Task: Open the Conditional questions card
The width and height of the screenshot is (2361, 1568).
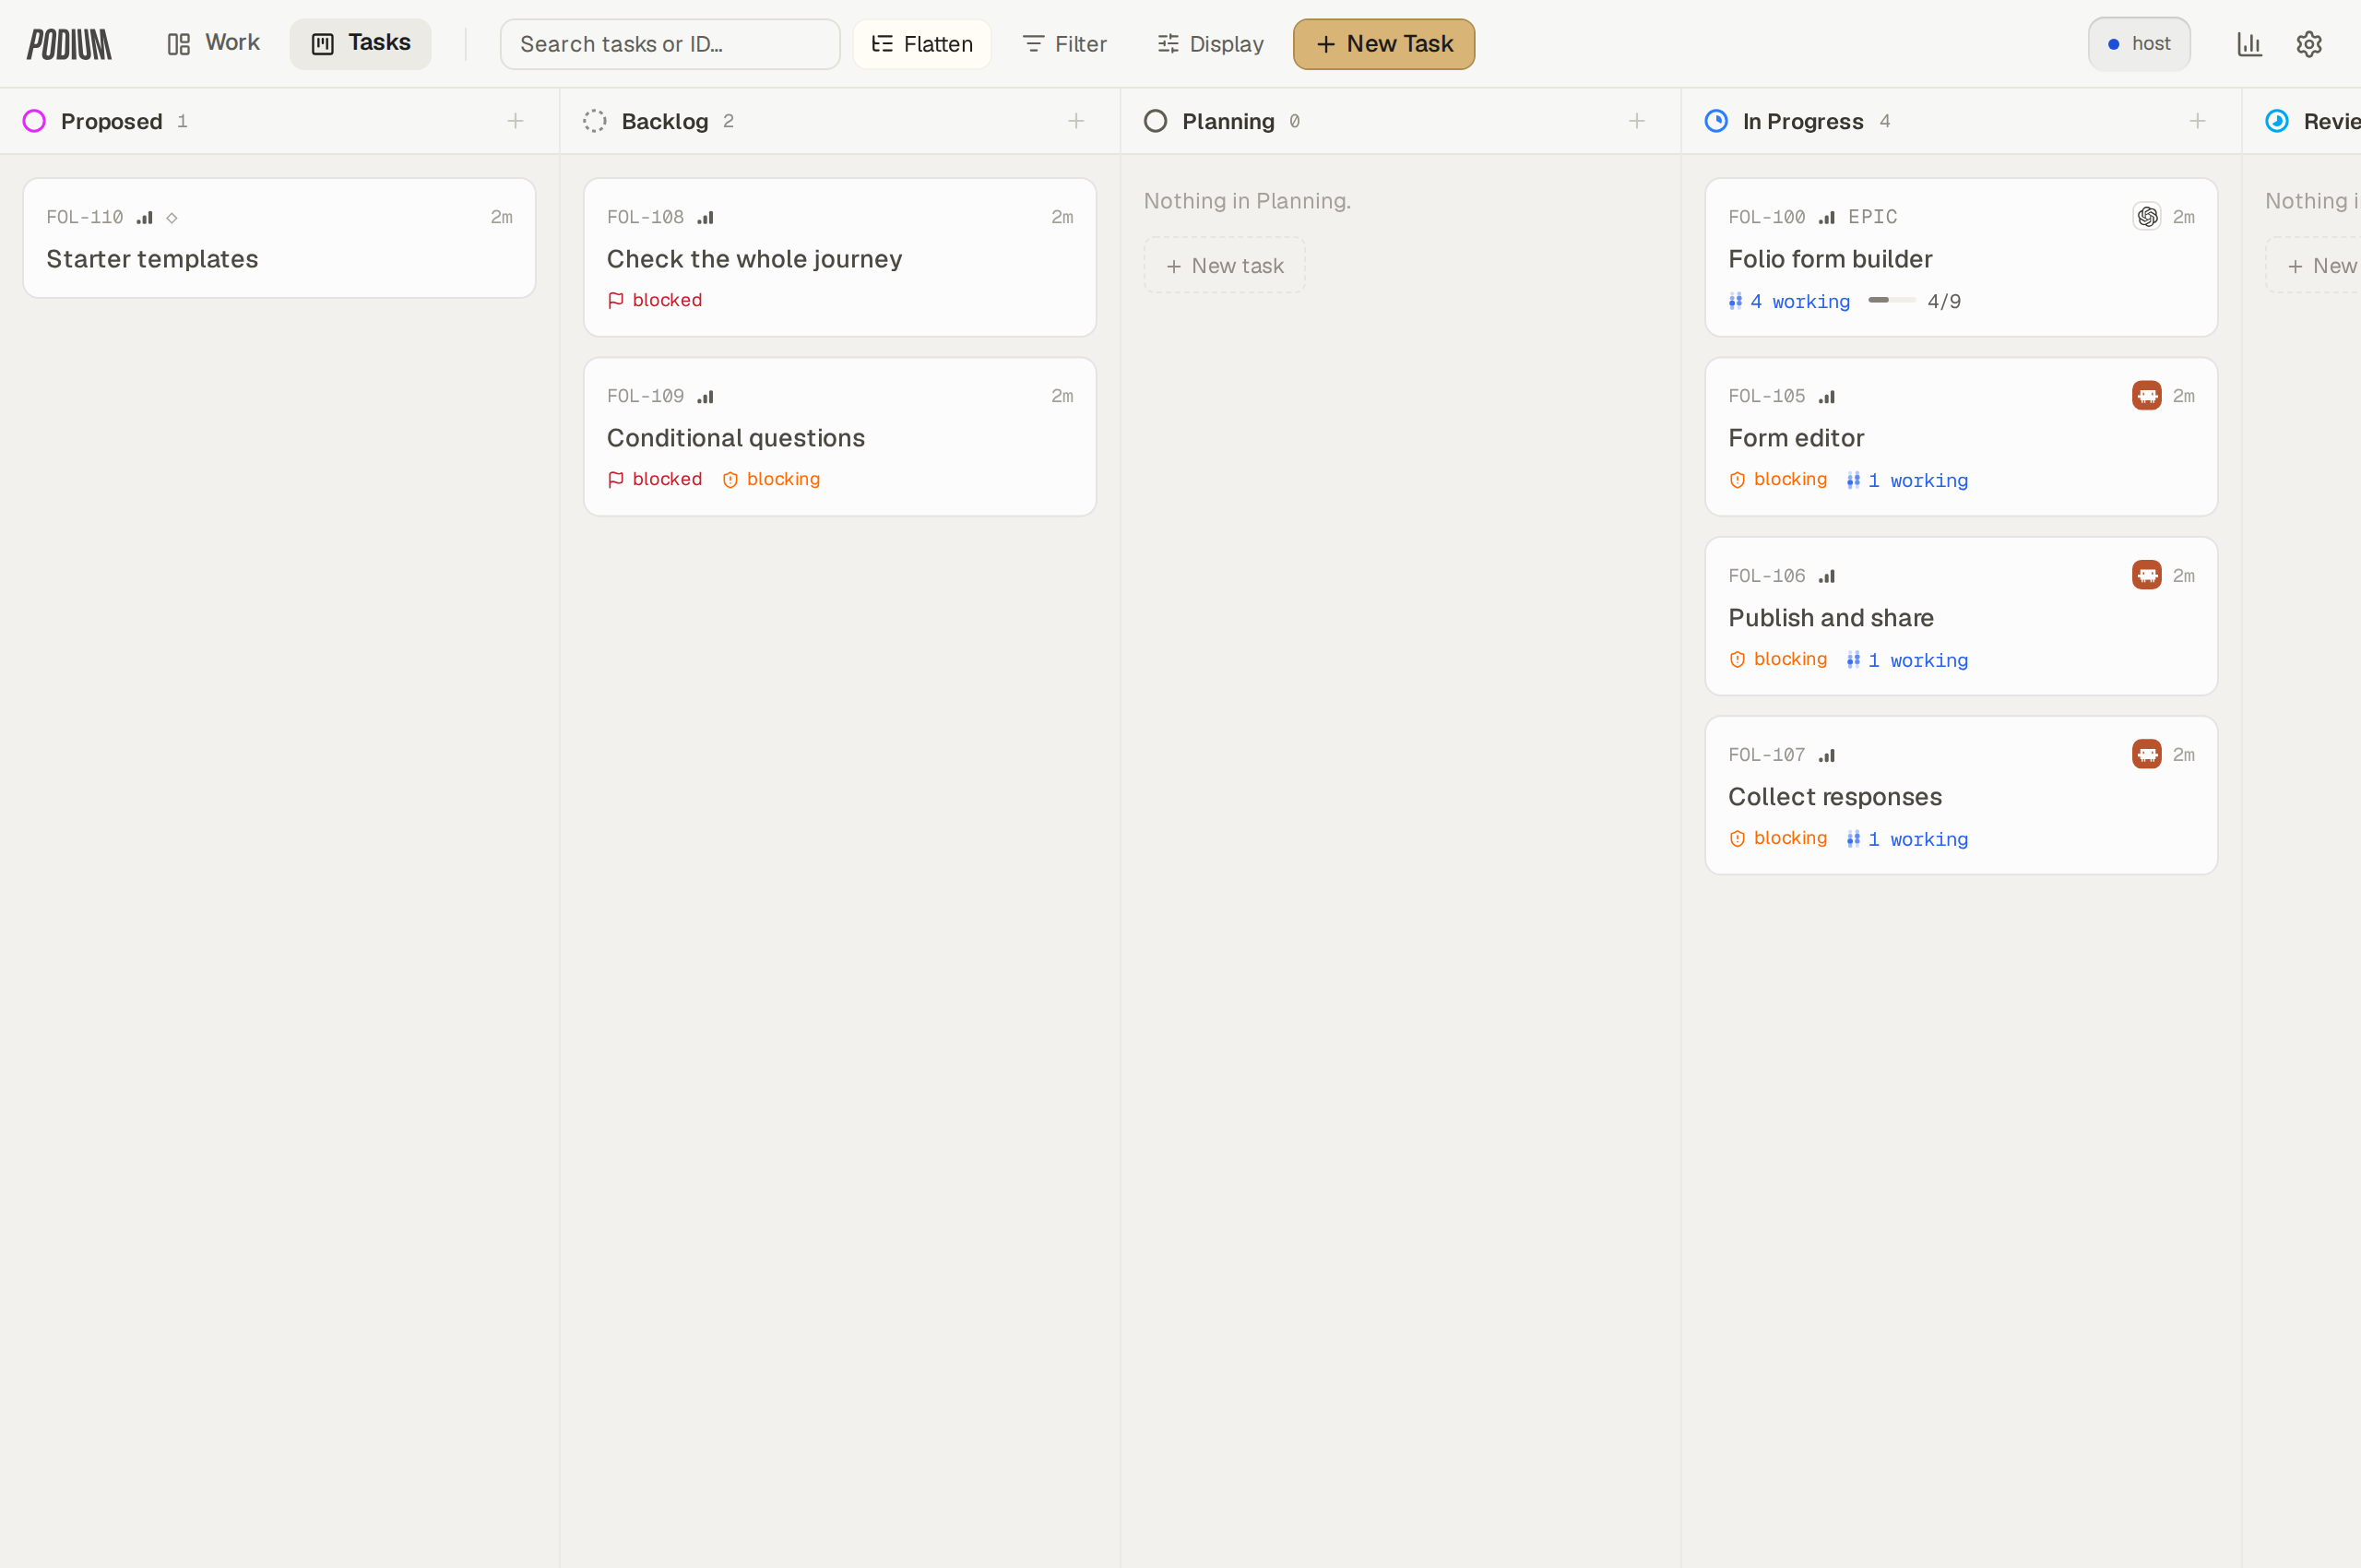Action: pos(840,436)
